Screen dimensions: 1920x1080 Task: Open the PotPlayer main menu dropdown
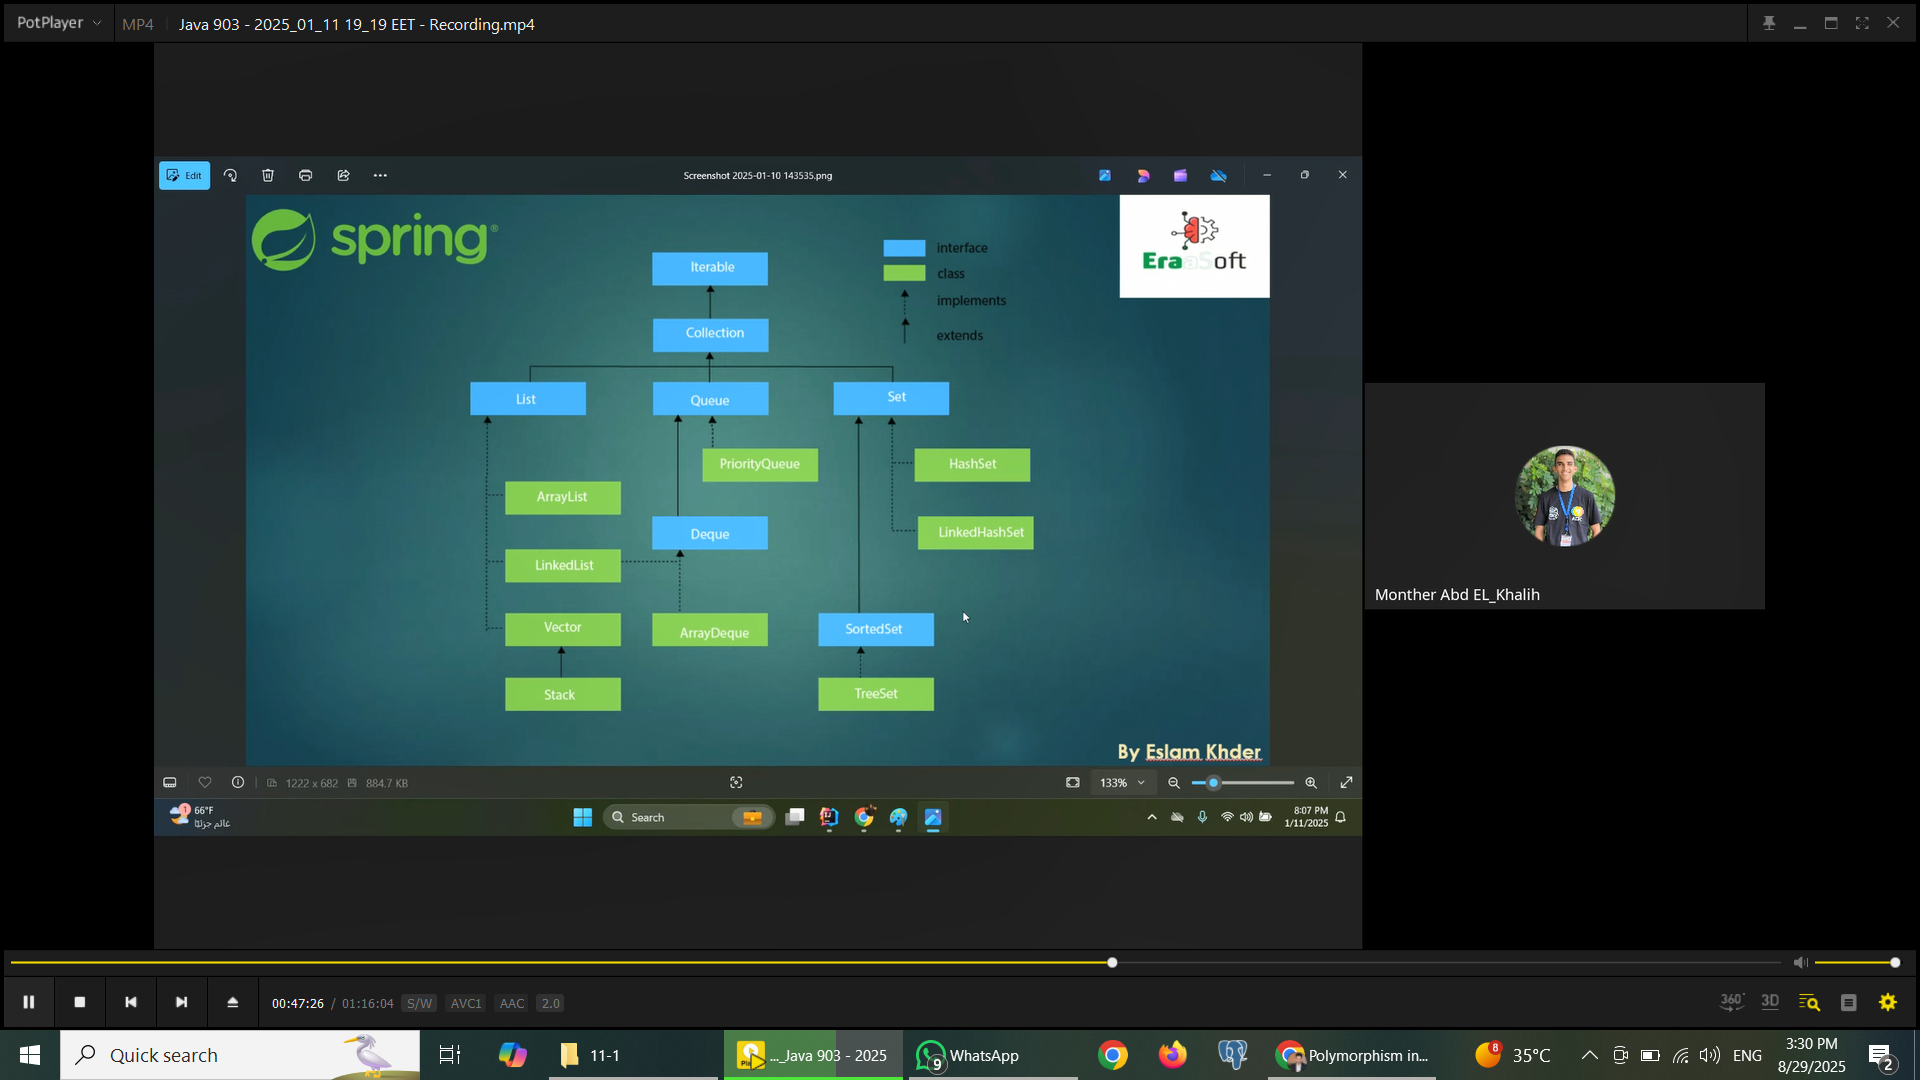(x=59, y=23)
